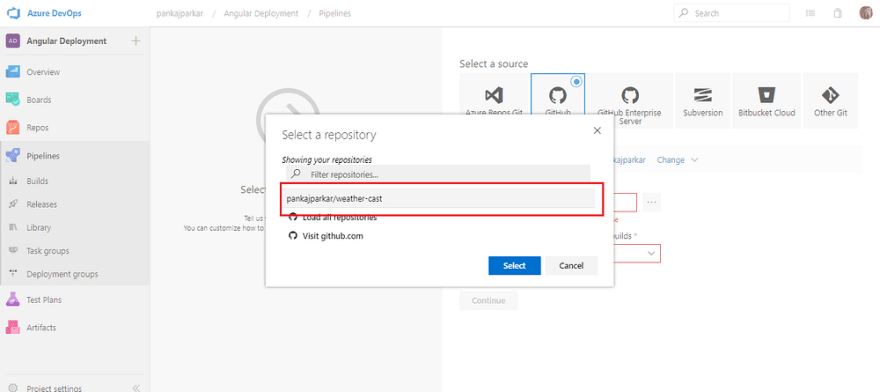
Task: Click the Artifacts menu label
Action: click(42, 327)
